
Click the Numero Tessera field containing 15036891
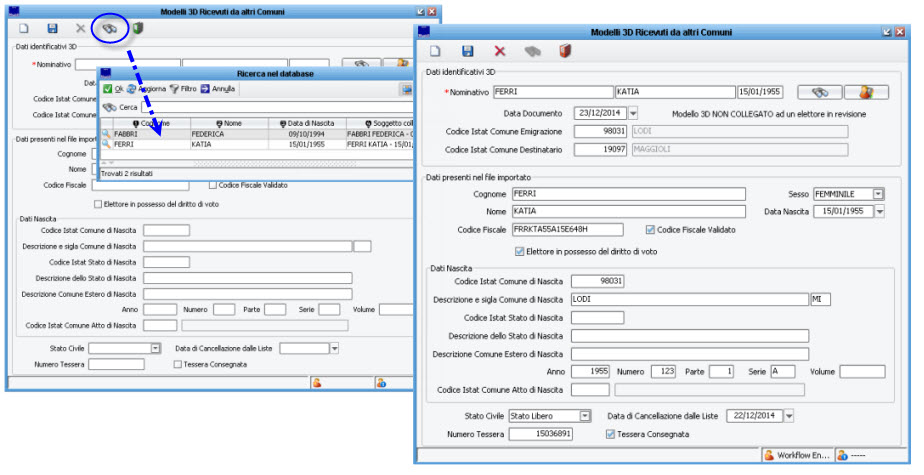540,434
